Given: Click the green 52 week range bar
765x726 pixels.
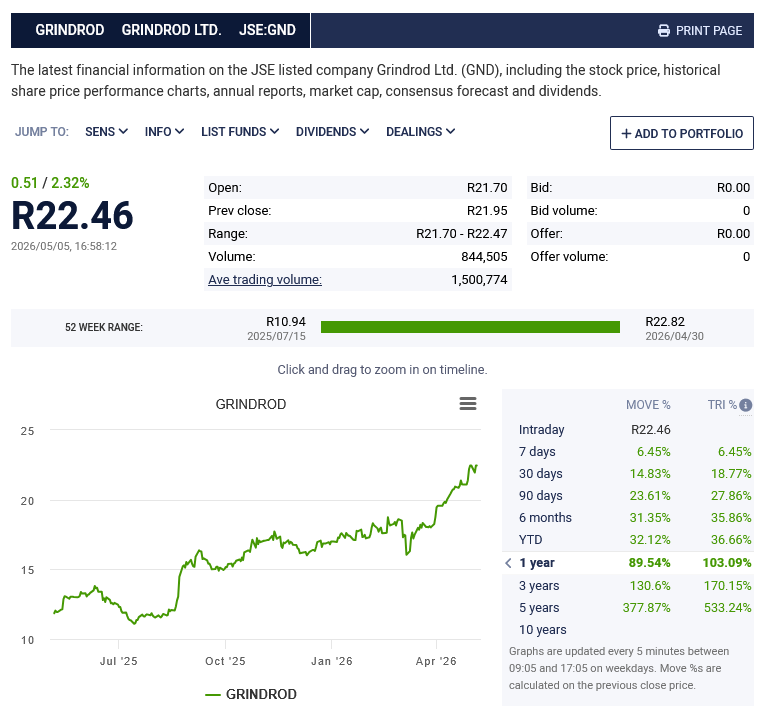Looking at the screenshot, I should [470, 327].
